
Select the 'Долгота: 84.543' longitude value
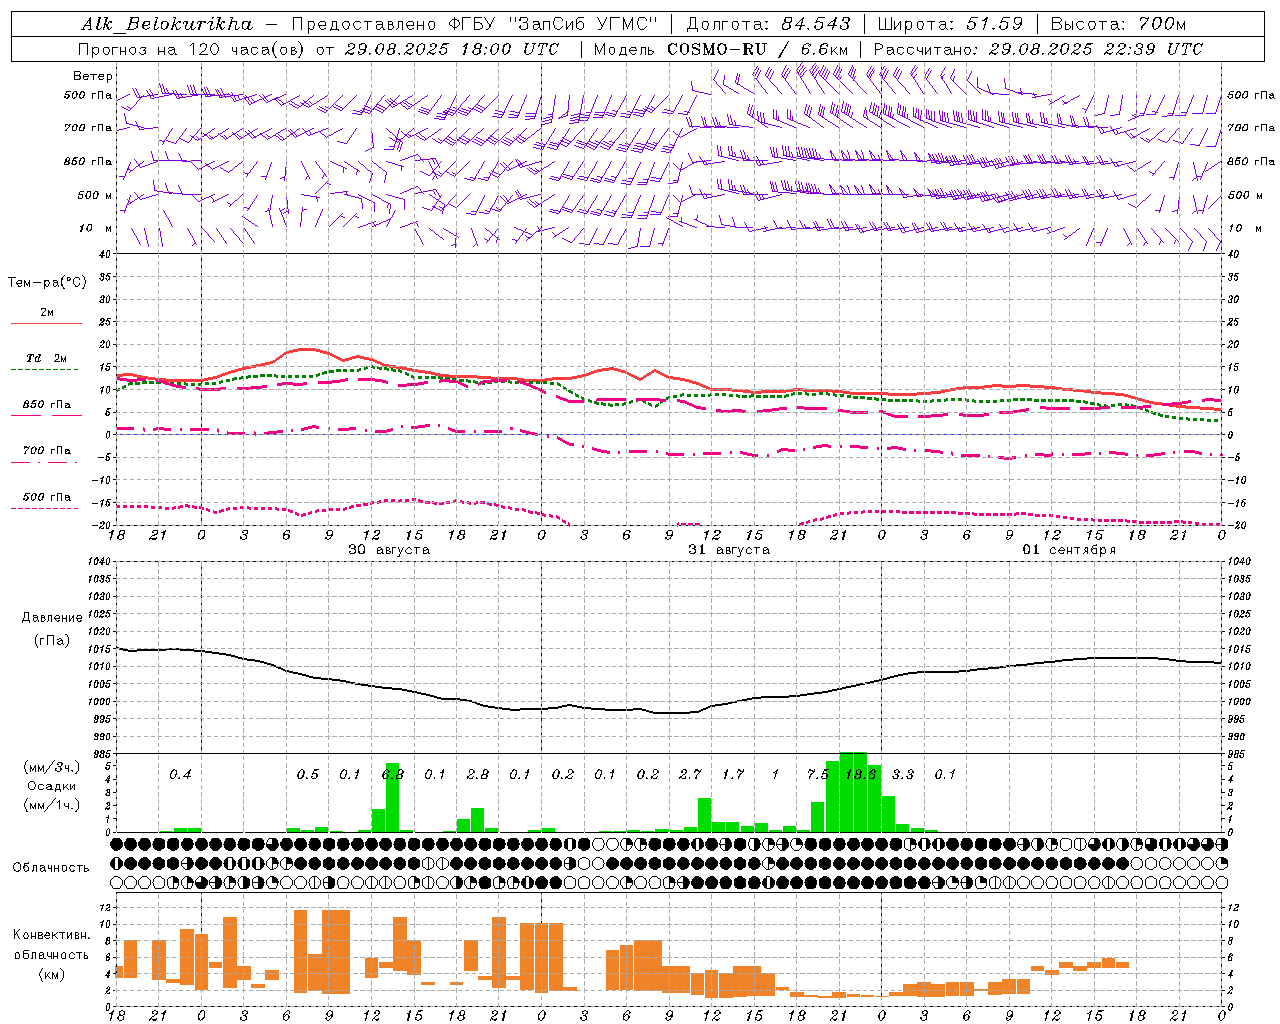(768, 24)
